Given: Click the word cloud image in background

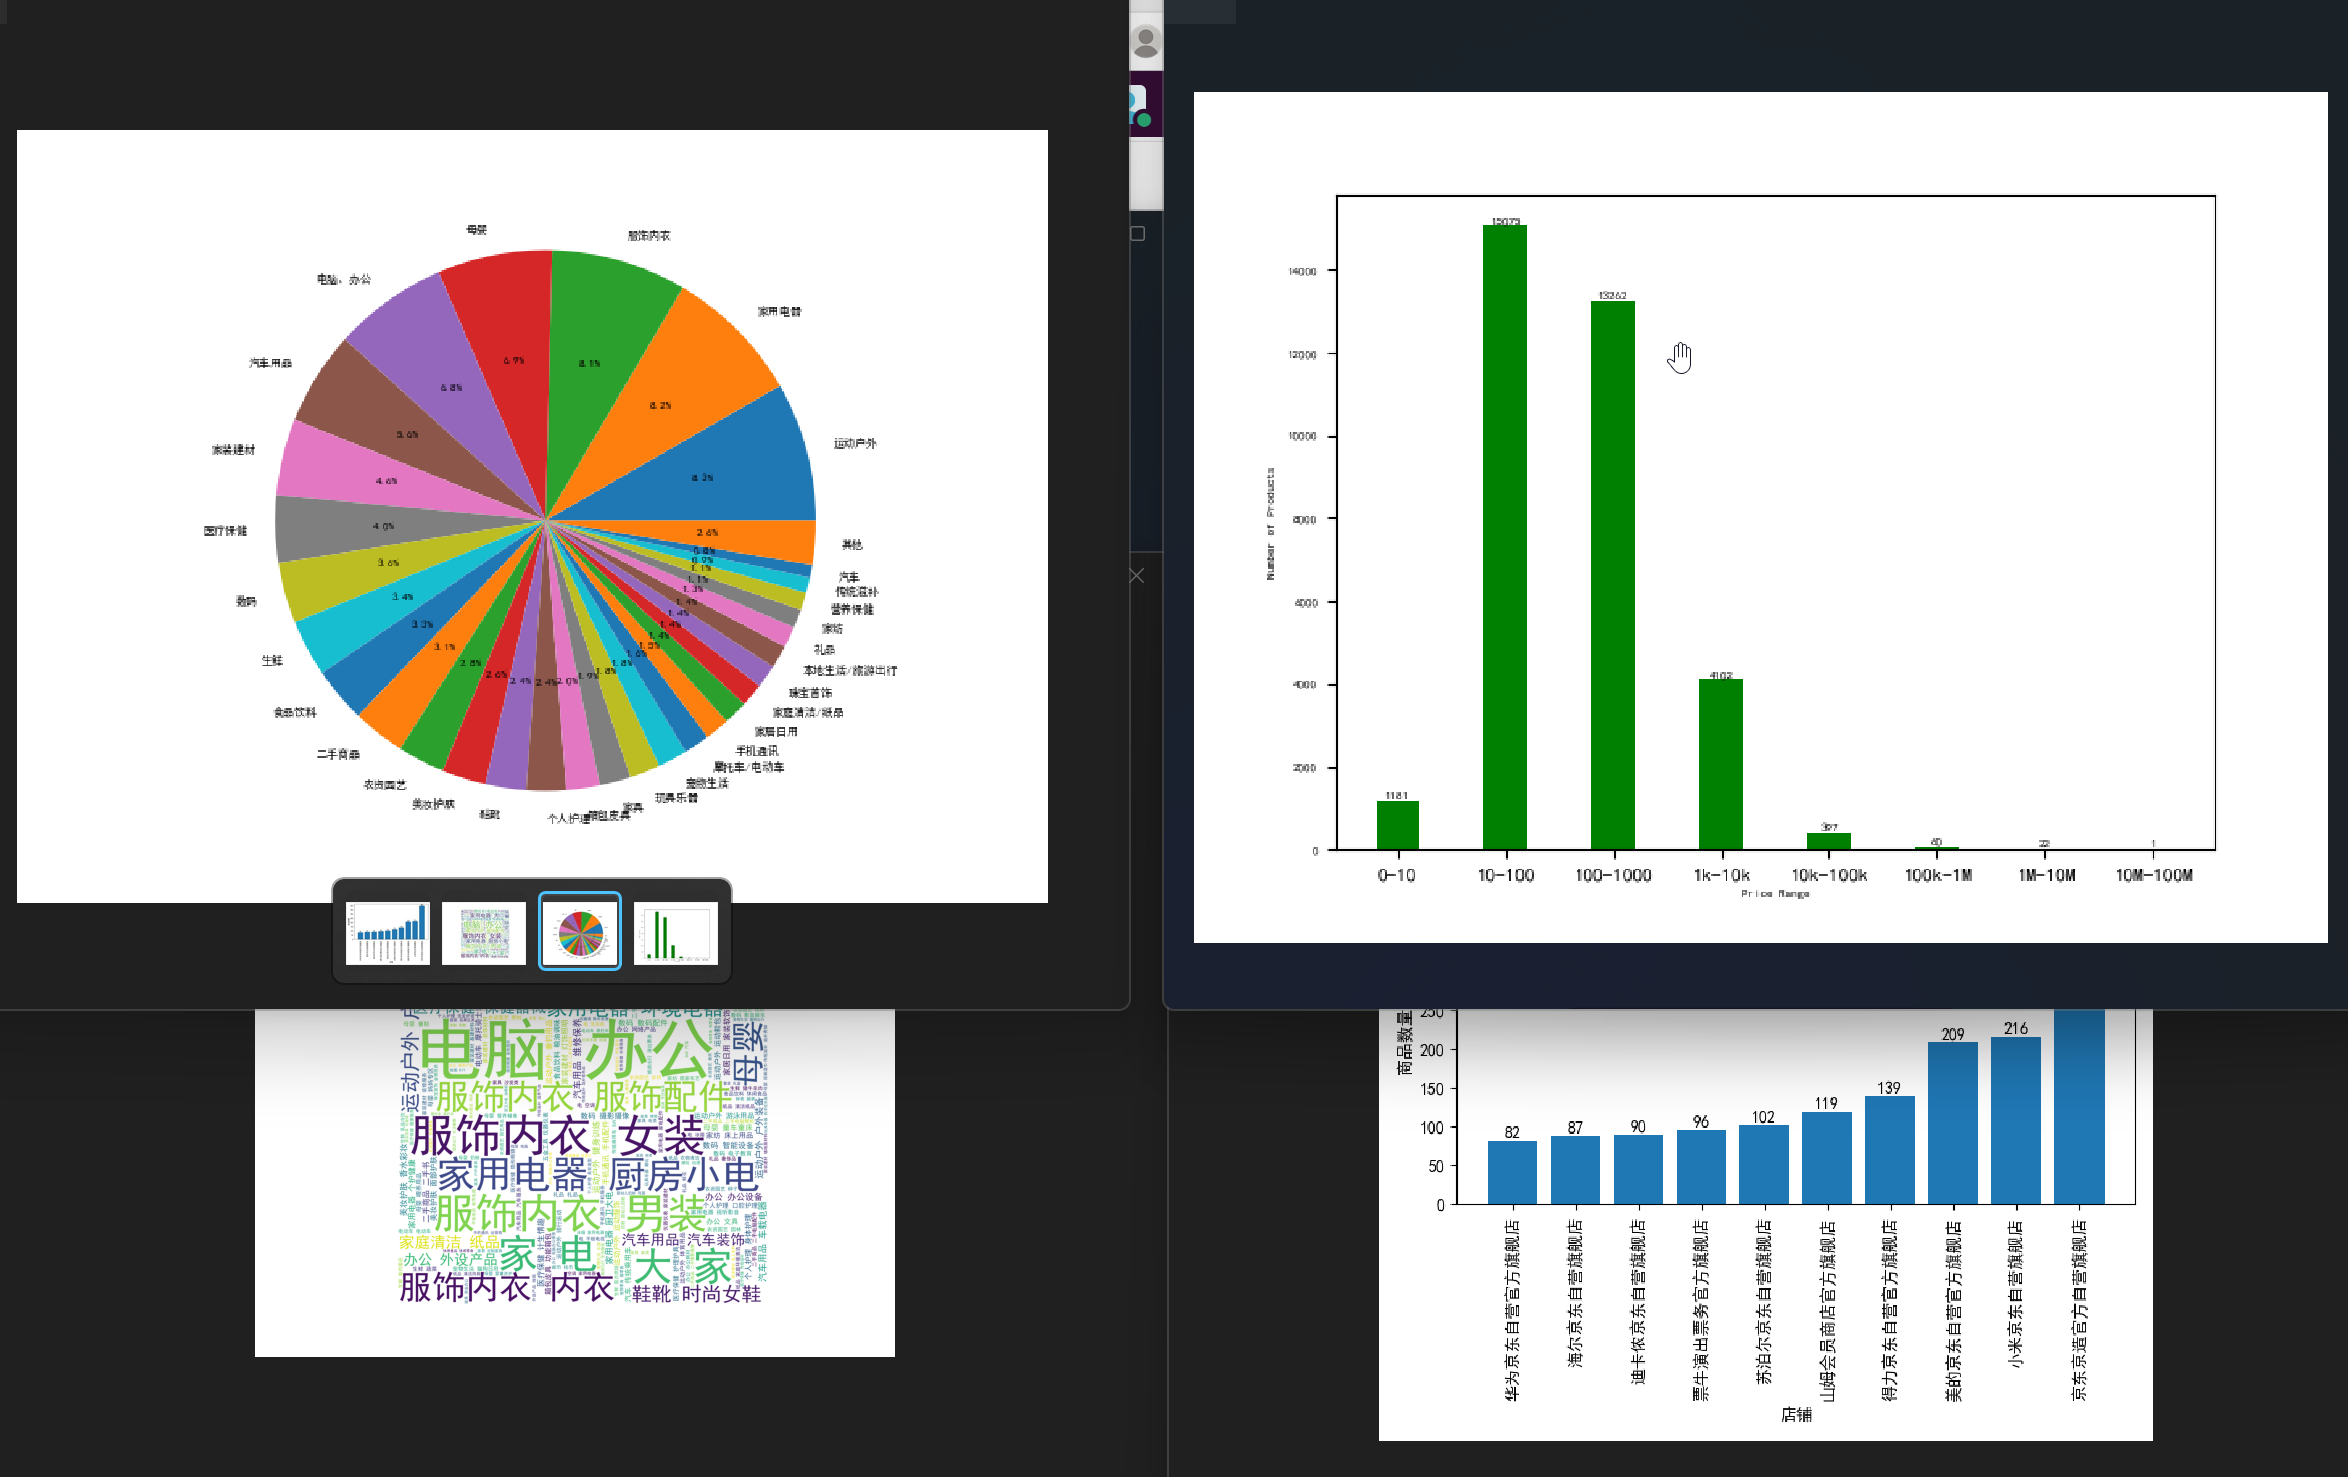Looking at the screenshot, I should (575, 1183).
